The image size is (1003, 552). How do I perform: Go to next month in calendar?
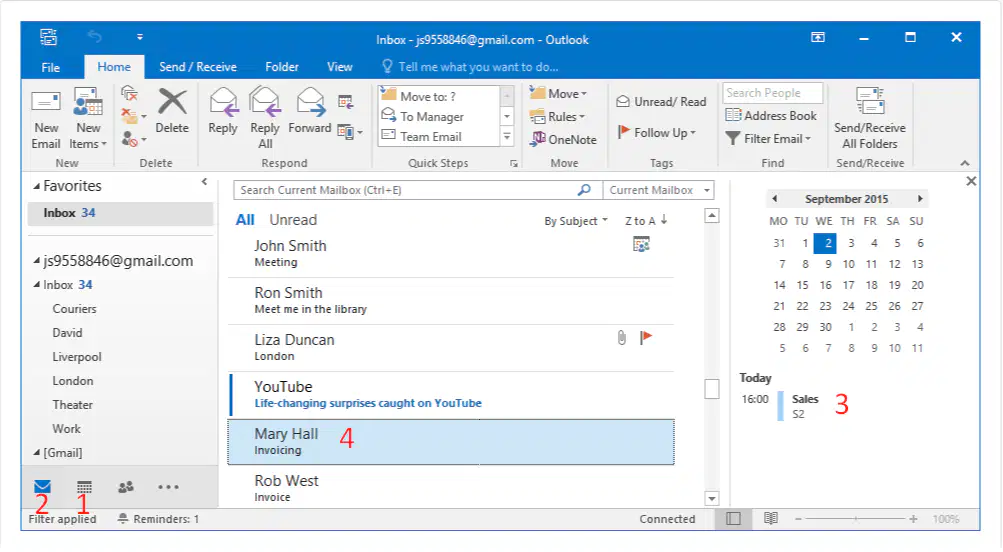tap(920, 199)
